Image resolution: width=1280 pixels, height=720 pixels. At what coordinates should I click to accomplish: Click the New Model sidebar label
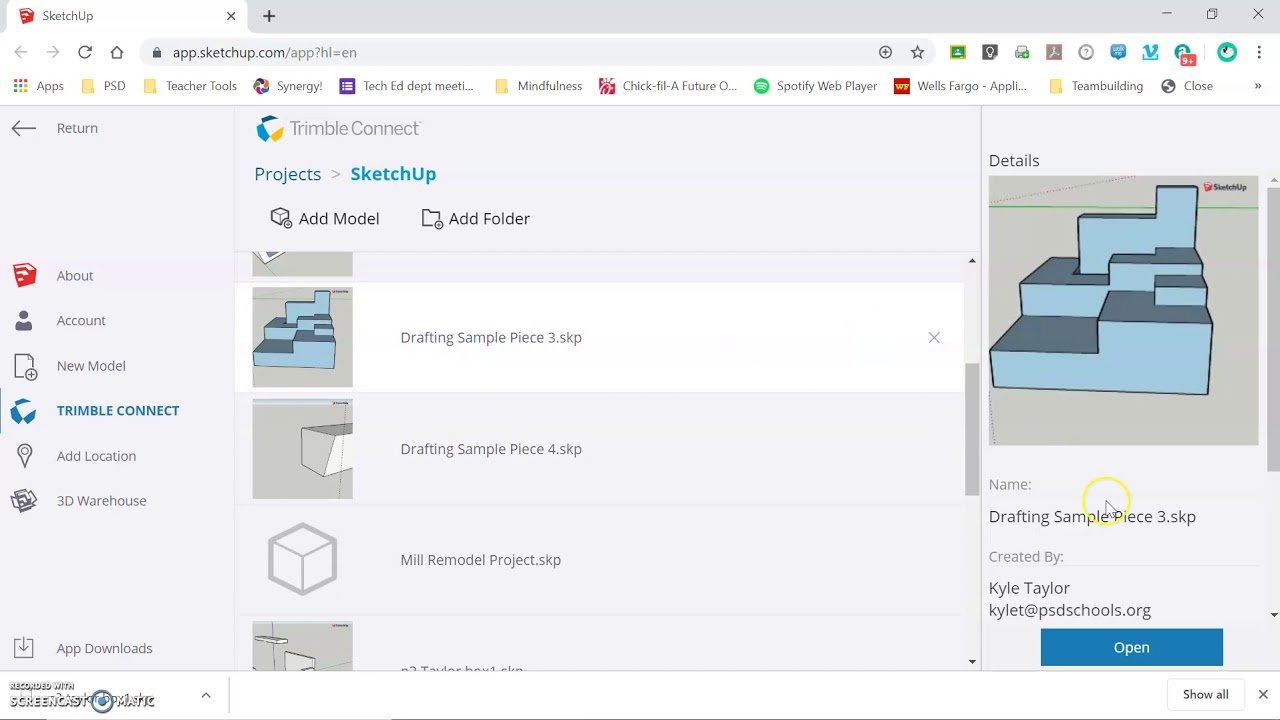(91, 366)
